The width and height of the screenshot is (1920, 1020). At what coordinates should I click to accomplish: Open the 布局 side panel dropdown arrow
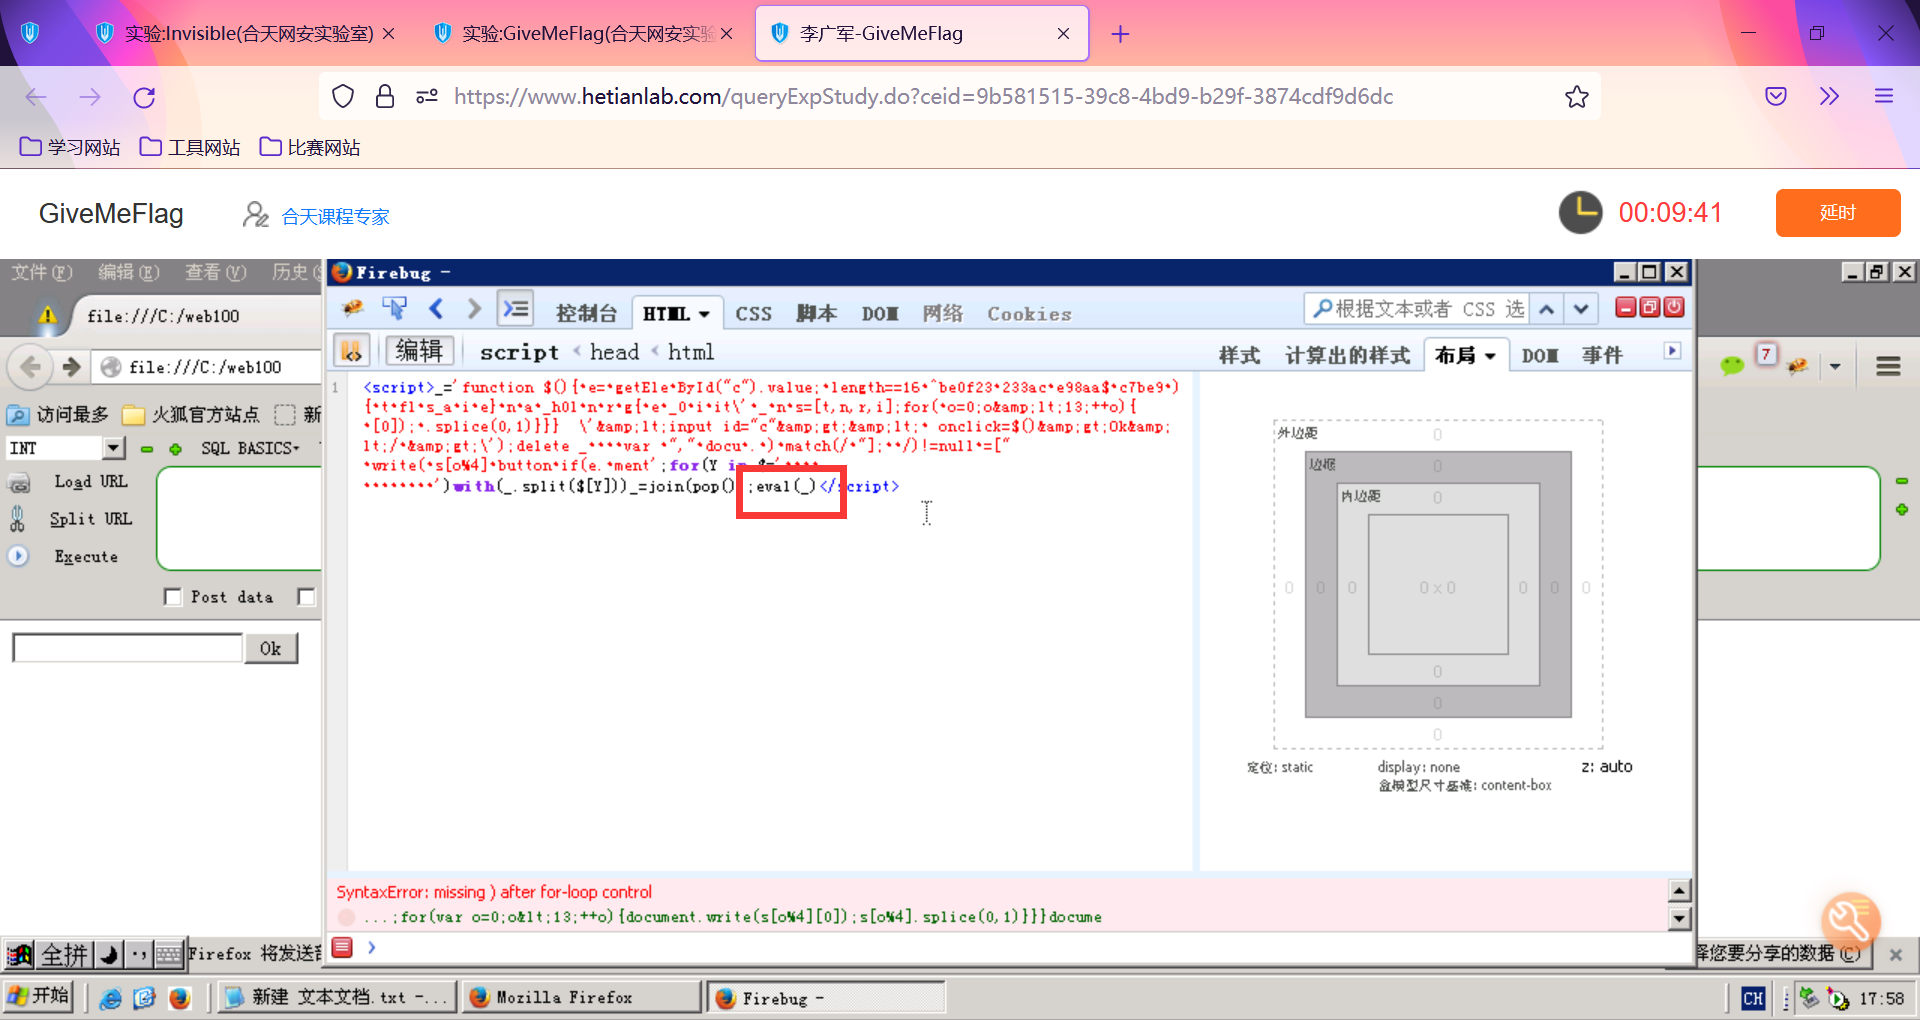click(1490, 356)
